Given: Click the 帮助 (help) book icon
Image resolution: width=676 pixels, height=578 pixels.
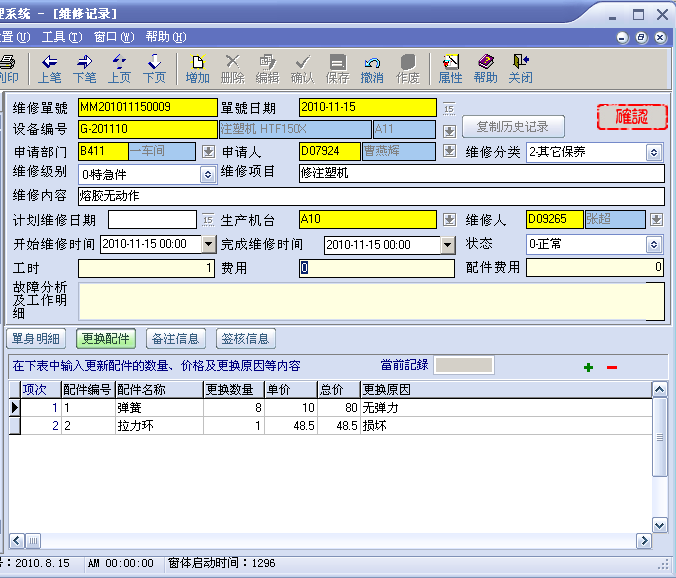Looking at the screenshot, I should pyautogui.click(x=485, y=67).
